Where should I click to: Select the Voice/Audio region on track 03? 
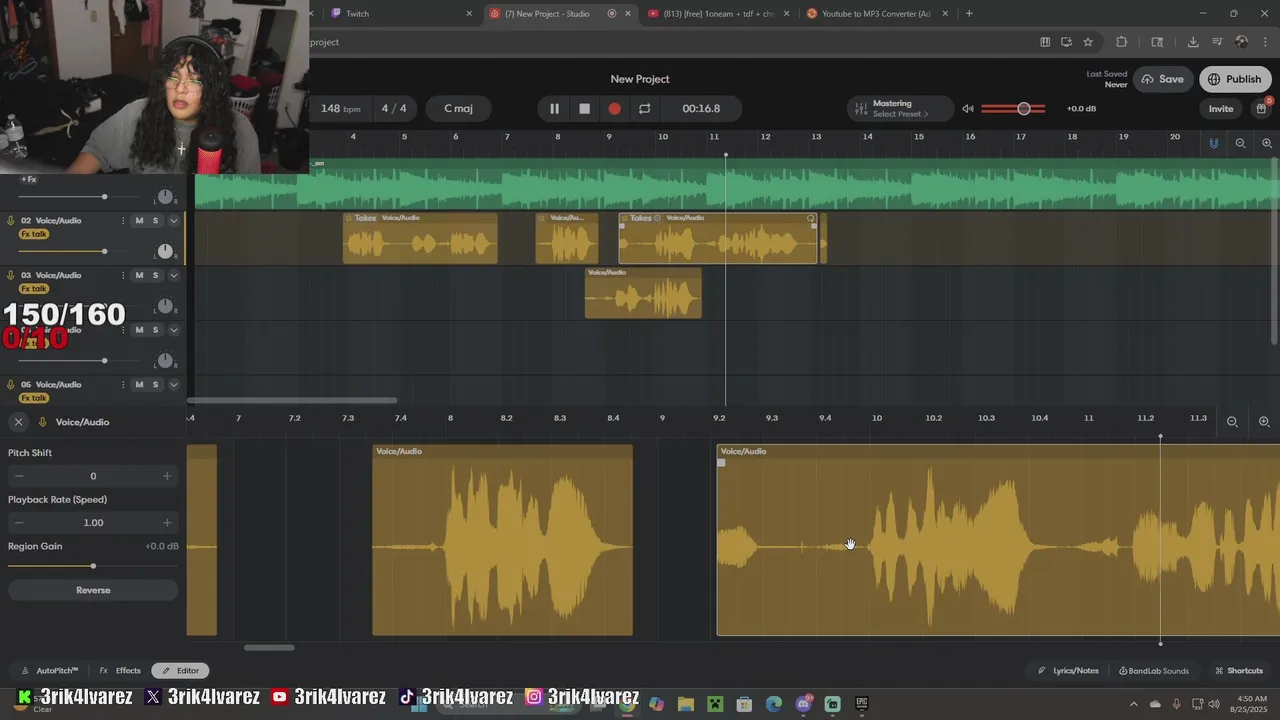click(643, 293)
